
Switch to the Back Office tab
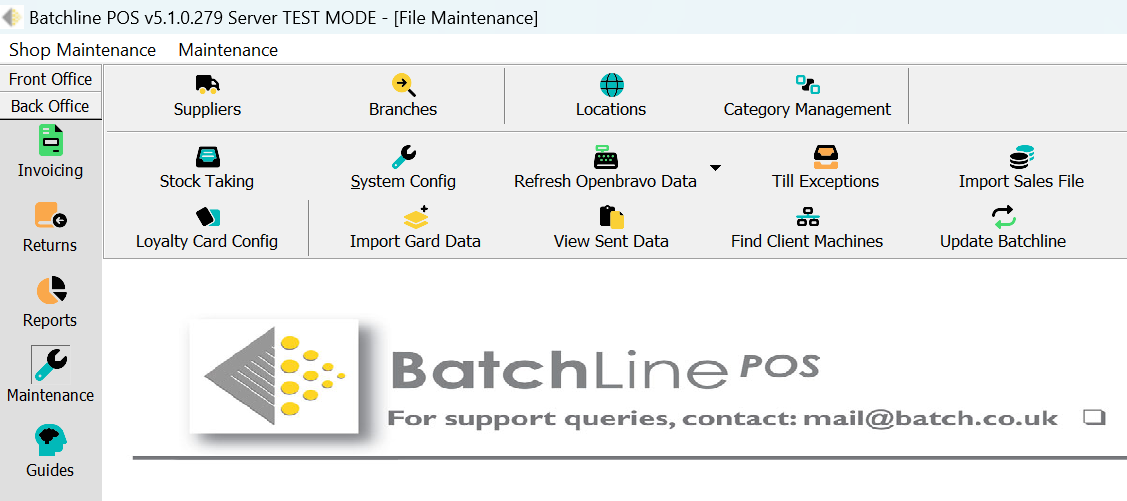50,106
